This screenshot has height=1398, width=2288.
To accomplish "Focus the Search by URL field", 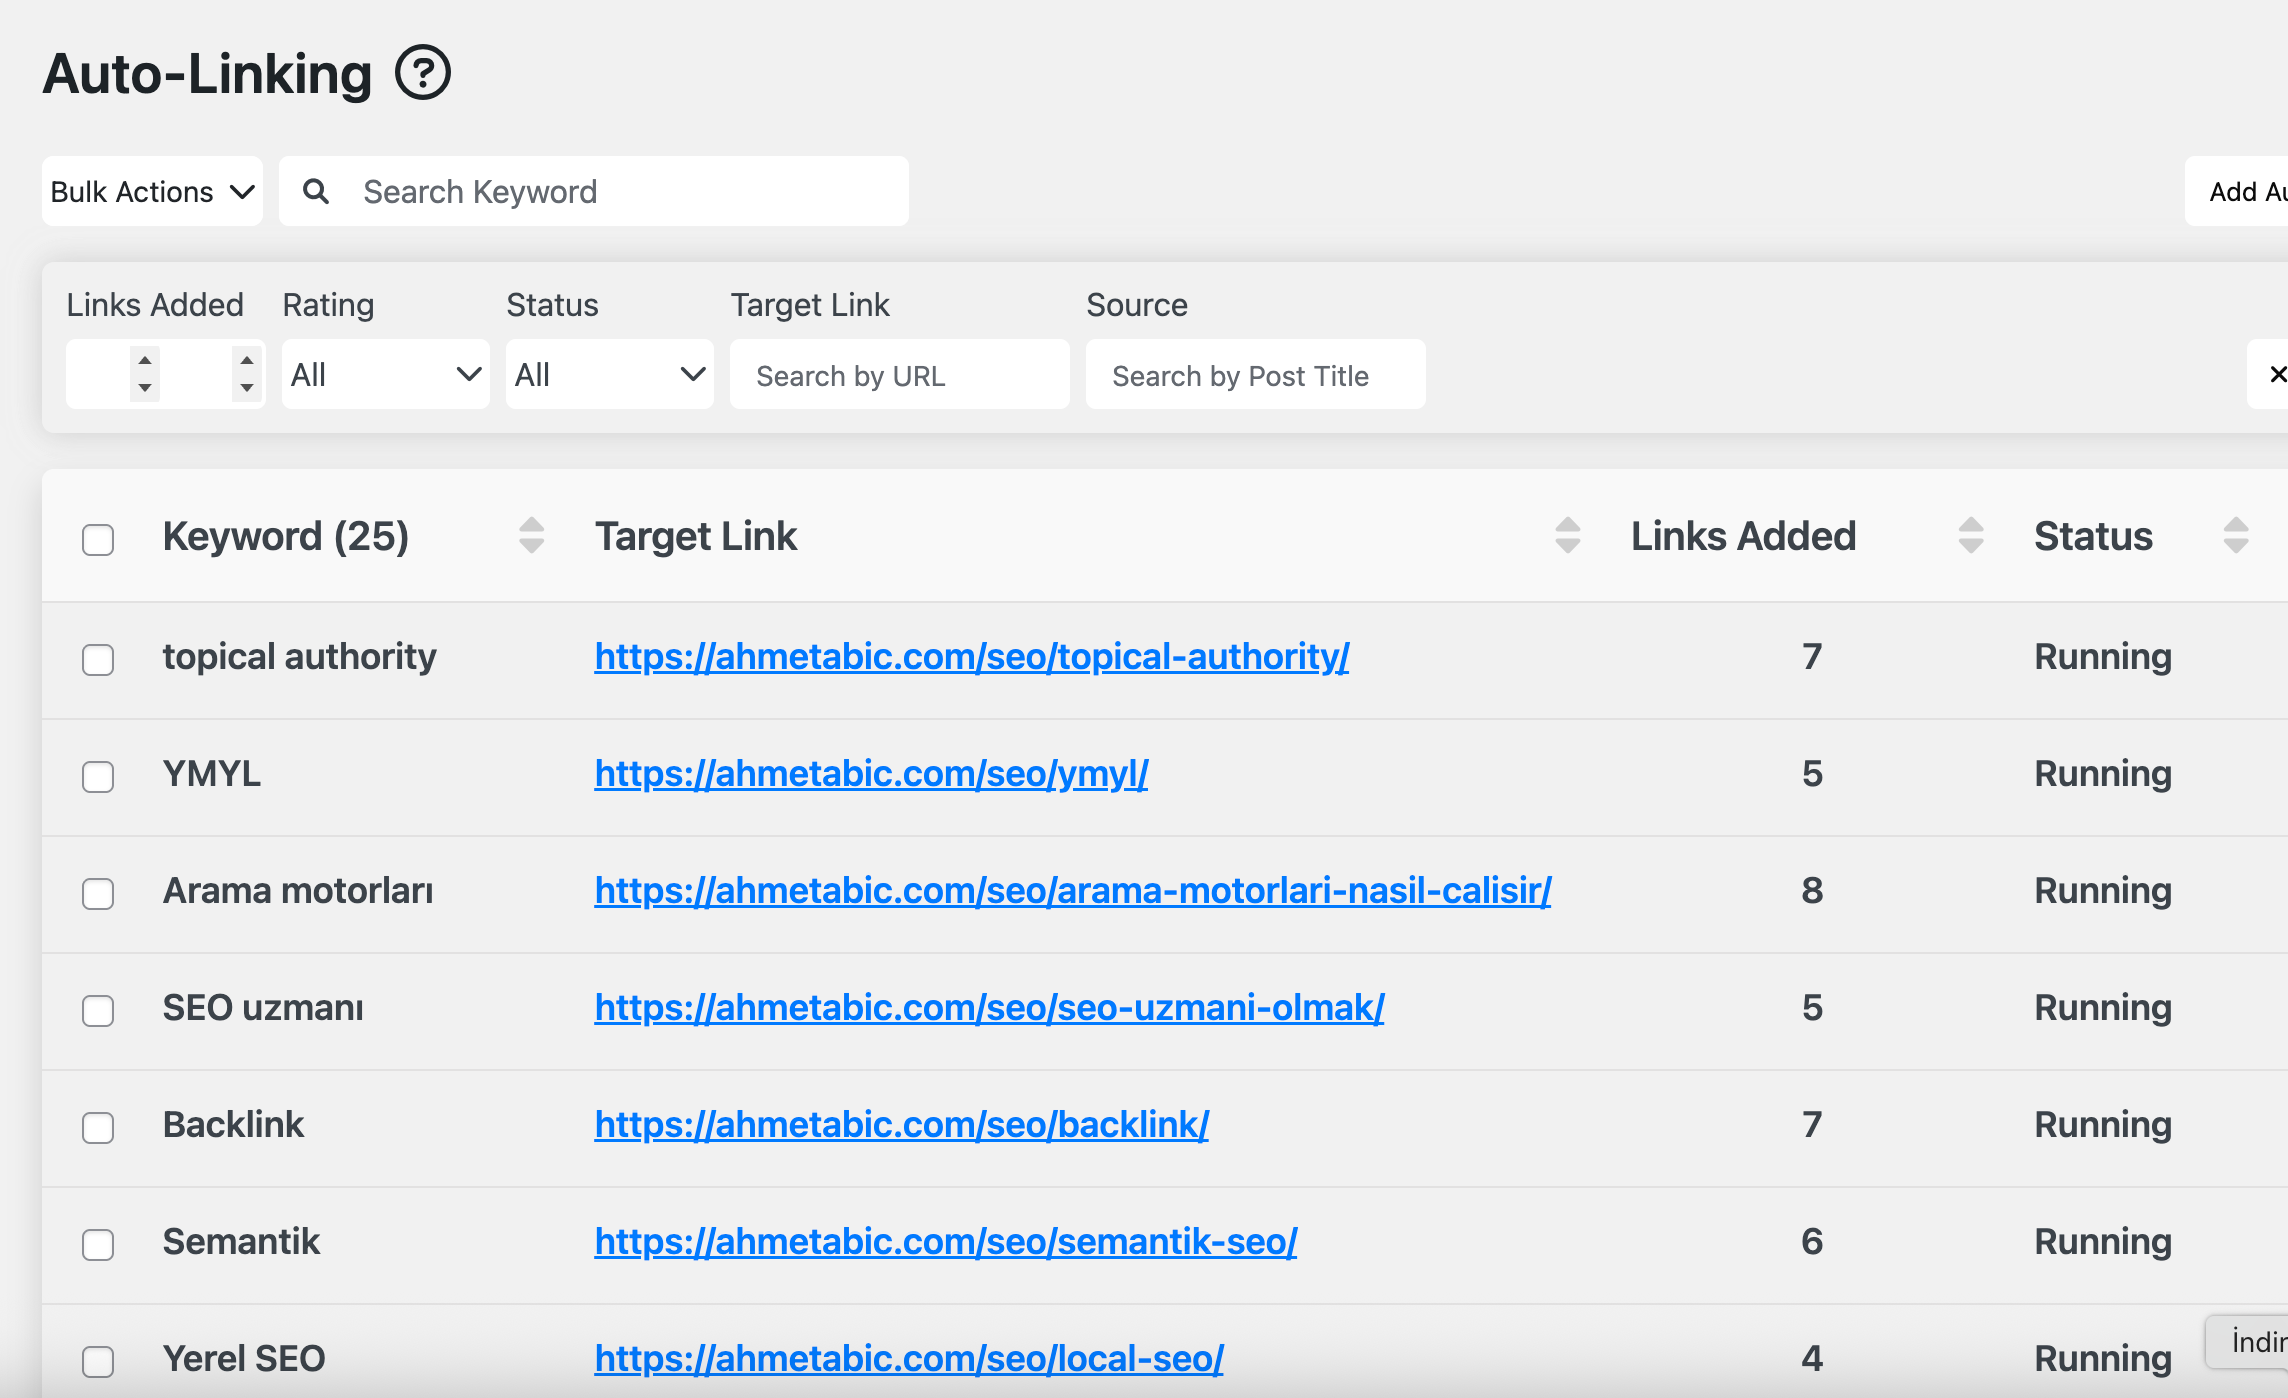I will point(900,374).
